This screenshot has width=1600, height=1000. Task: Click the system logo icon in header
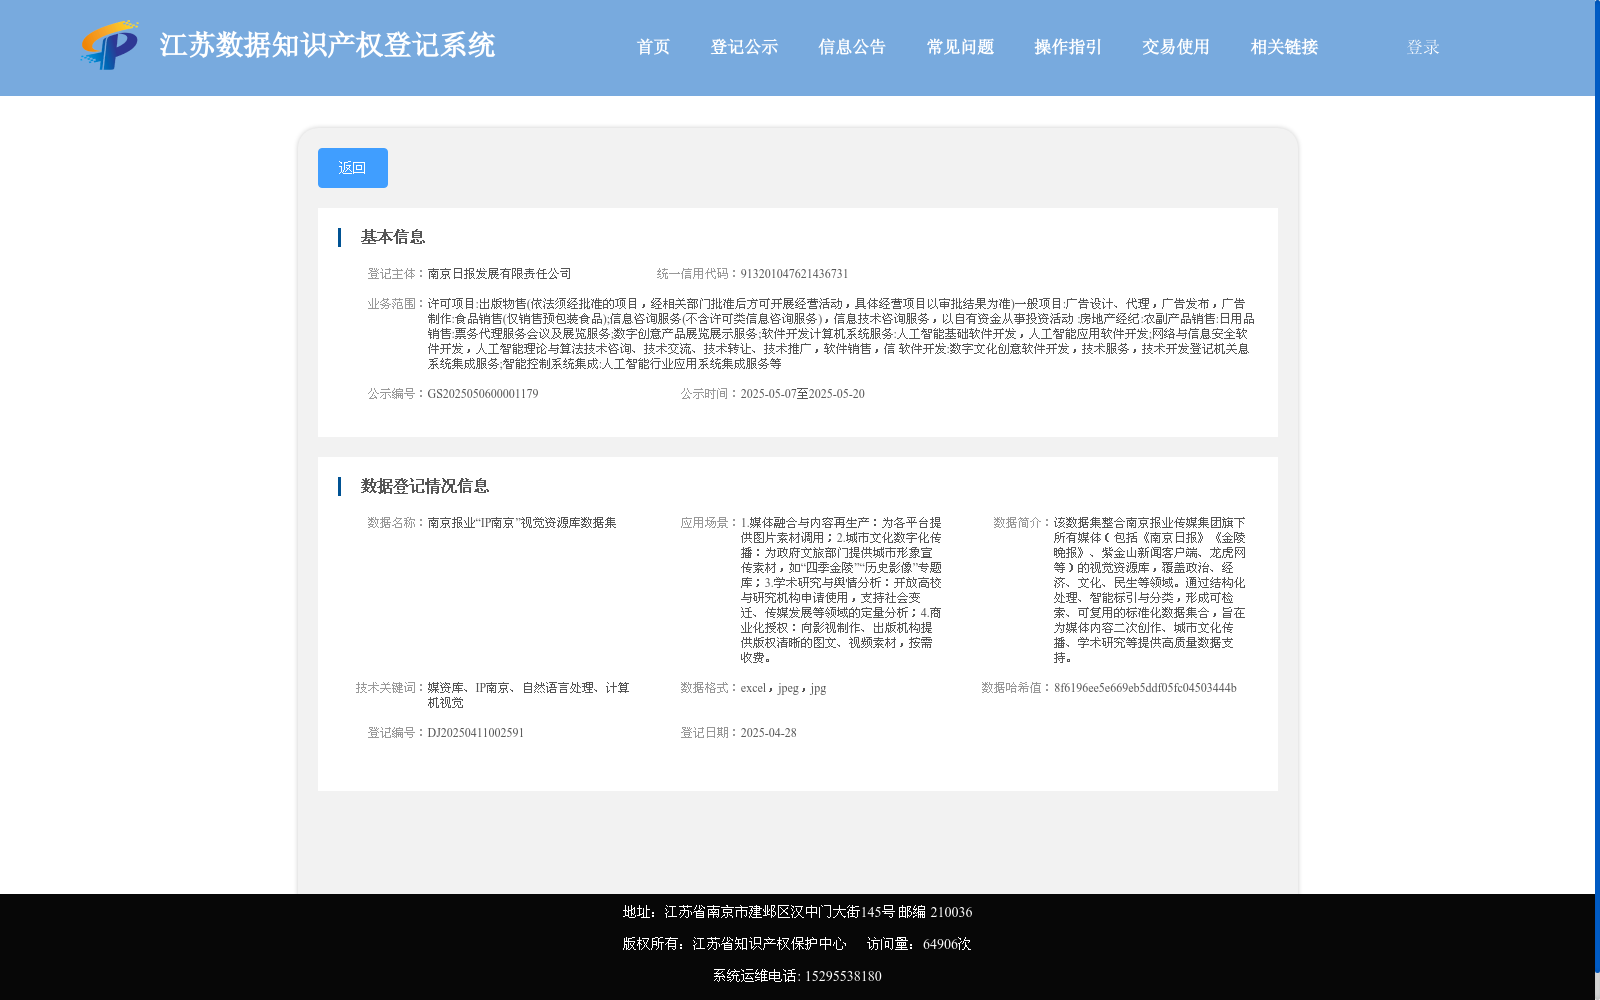point(110,46)
